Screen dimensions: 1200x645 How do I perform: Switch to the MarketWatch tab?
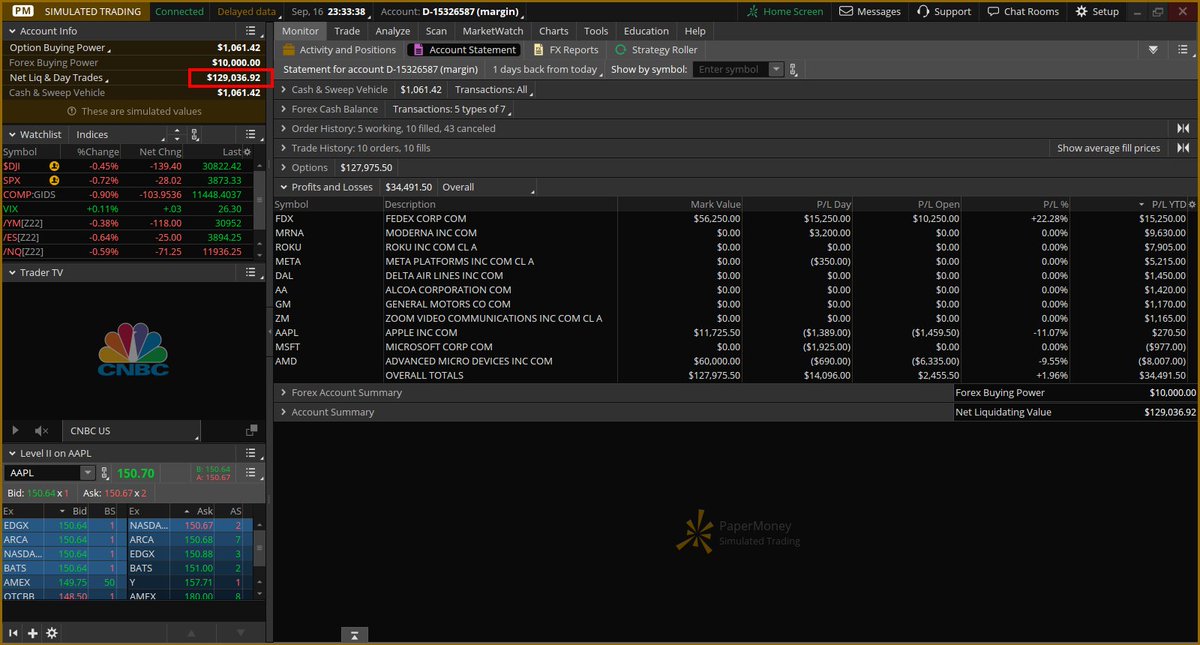[493, 31]
